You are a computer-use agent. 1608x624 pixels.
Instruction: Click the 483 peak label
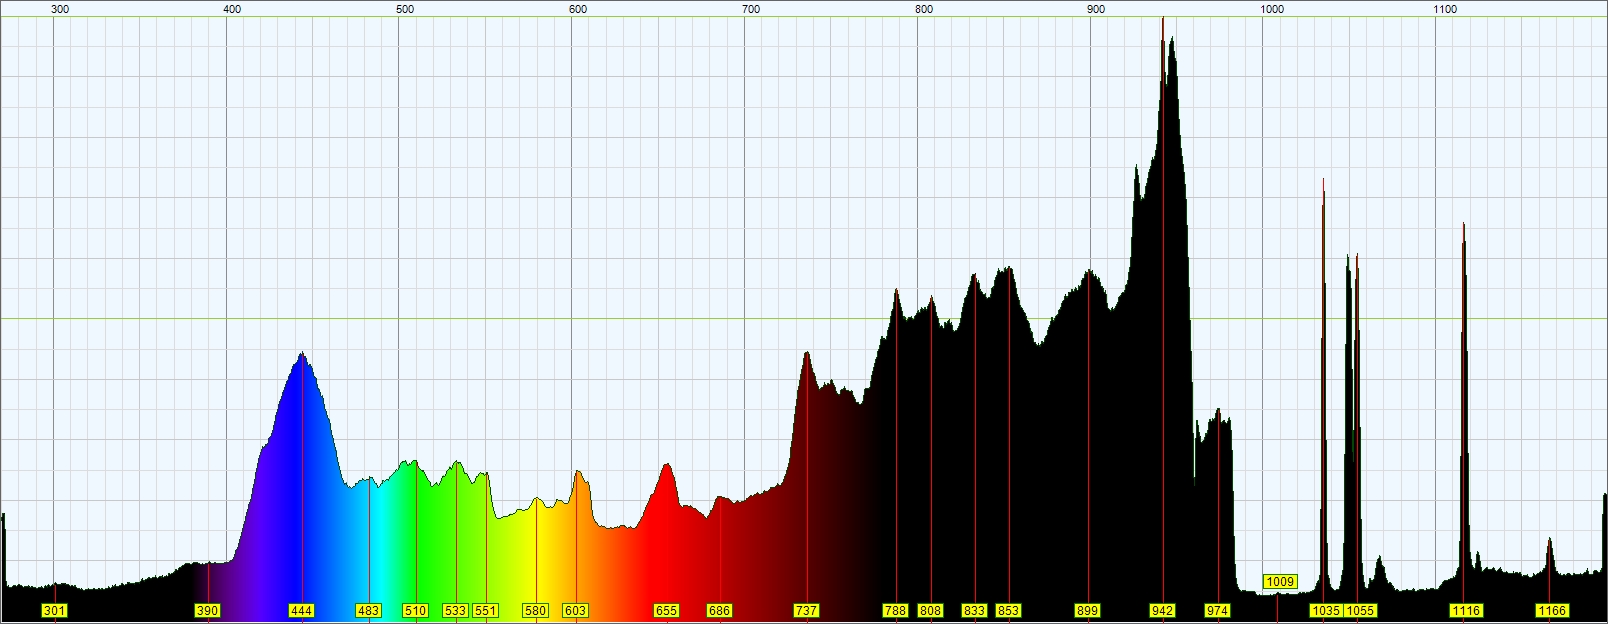368,610
